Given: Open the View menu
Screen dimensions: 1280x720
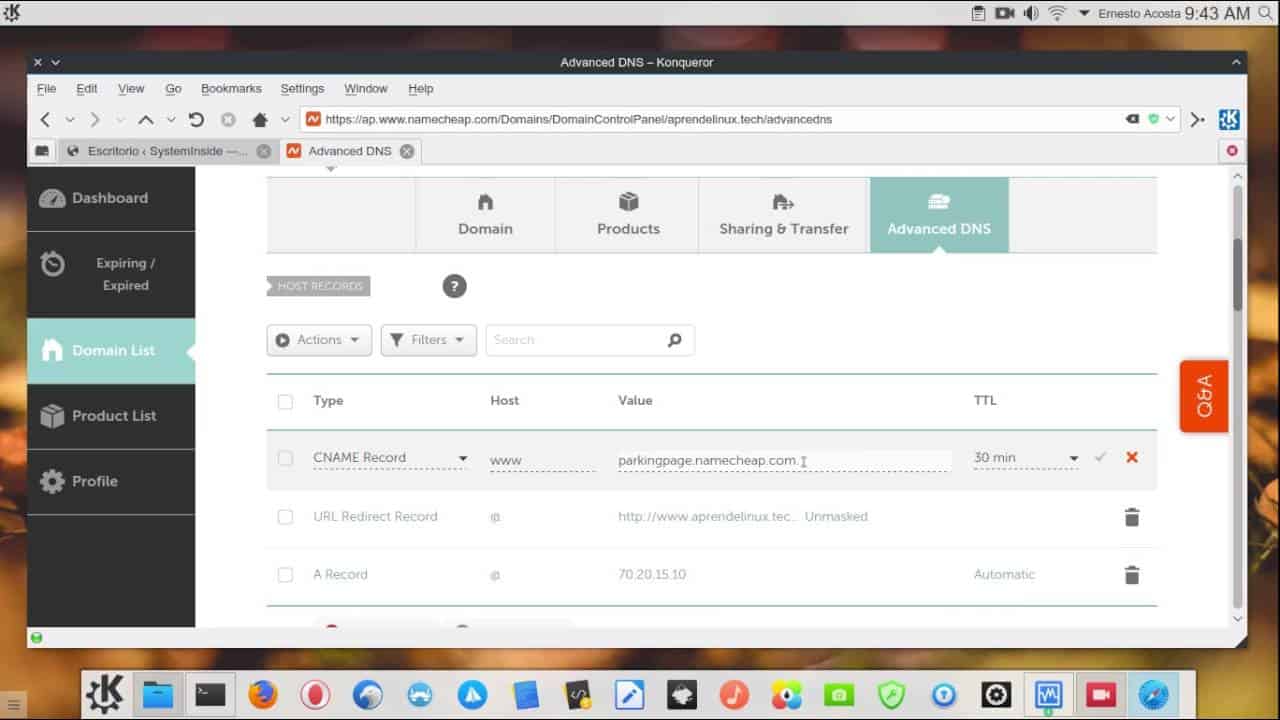Looking at the screenshot, I should coord(131,88).
